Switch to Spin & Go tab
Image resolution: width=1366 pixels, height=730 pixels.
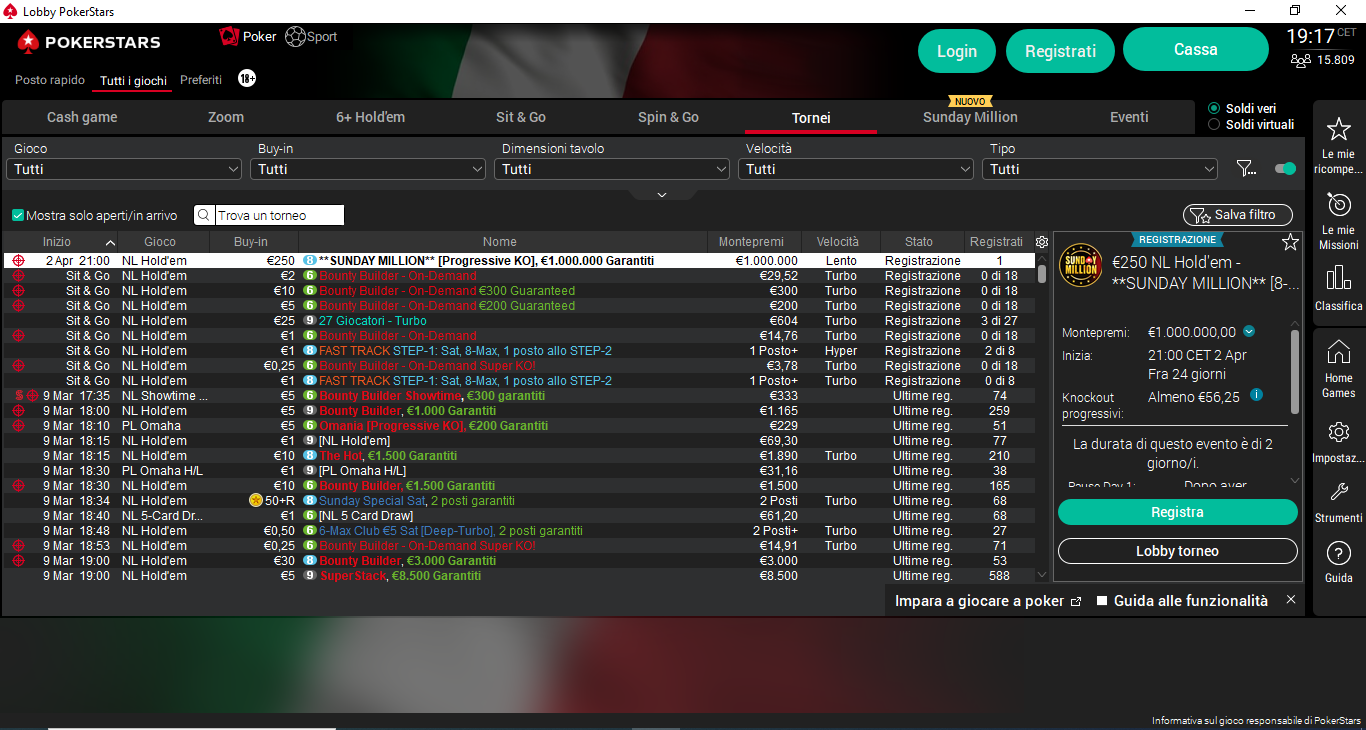point(668,117)
